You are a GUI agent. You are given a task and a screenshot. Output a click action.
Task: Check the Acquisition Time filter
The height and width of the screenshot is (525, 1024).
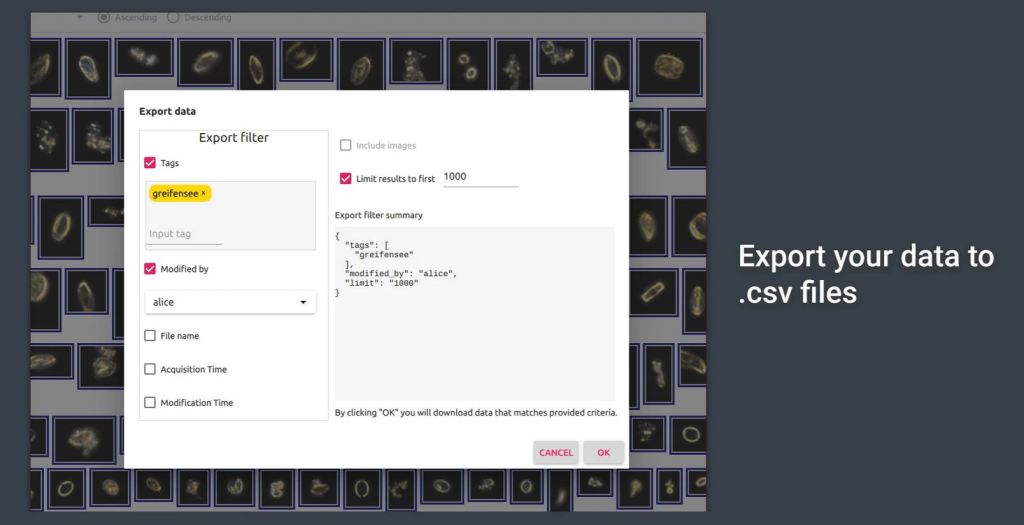pos(150,369)
